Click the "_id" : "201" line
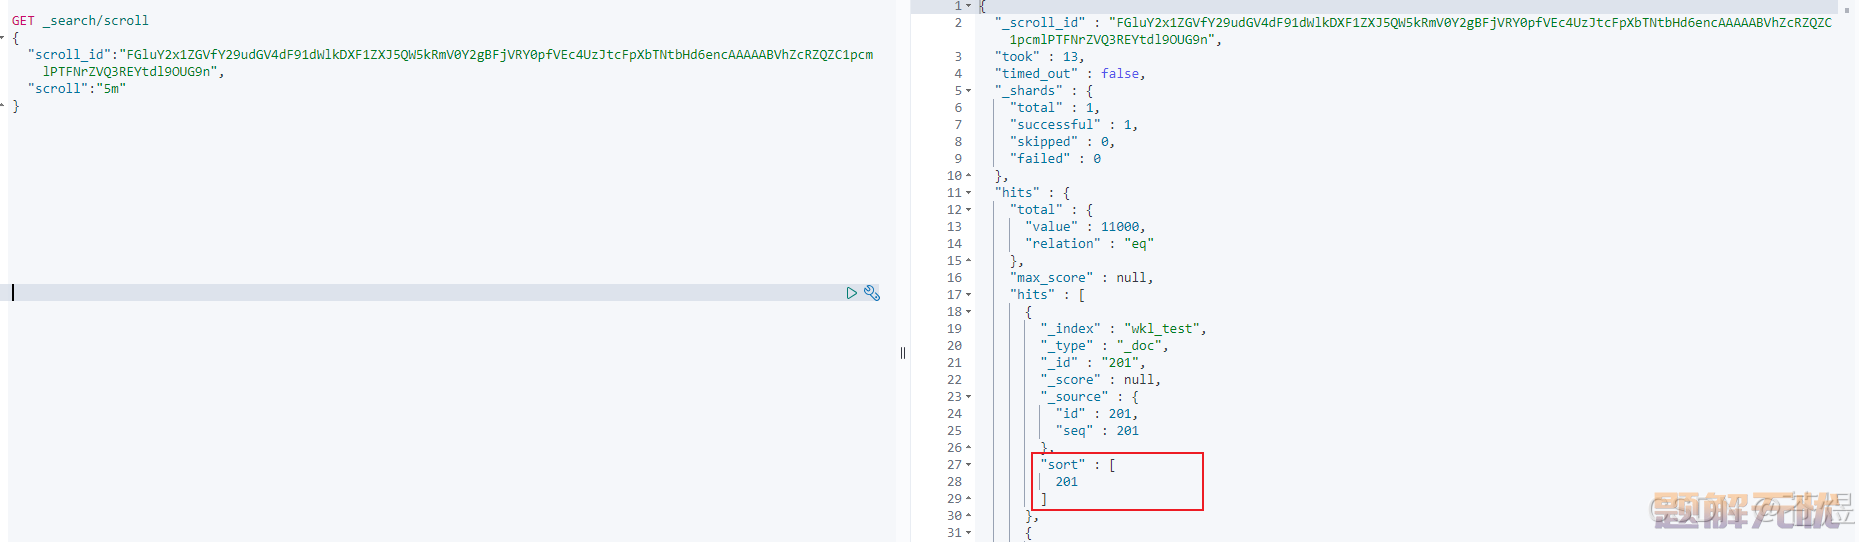The image size is (1859, 542). click(x=1093, y=363)
